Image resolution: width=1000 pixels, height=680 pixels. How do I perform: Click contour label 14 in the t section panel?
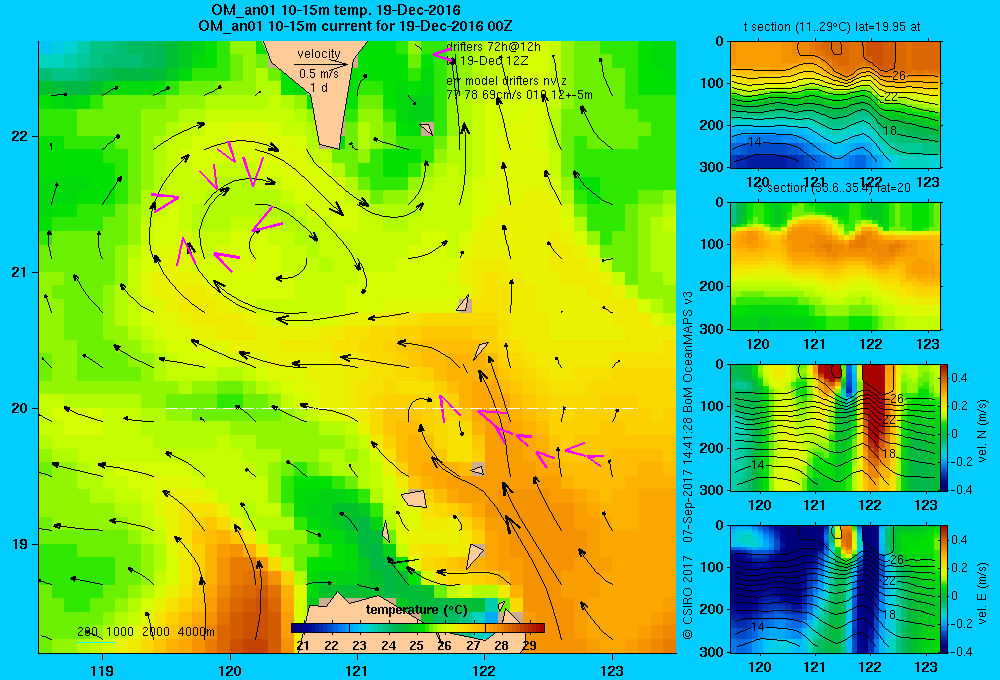pyautogui.click(x=754, y=142)
